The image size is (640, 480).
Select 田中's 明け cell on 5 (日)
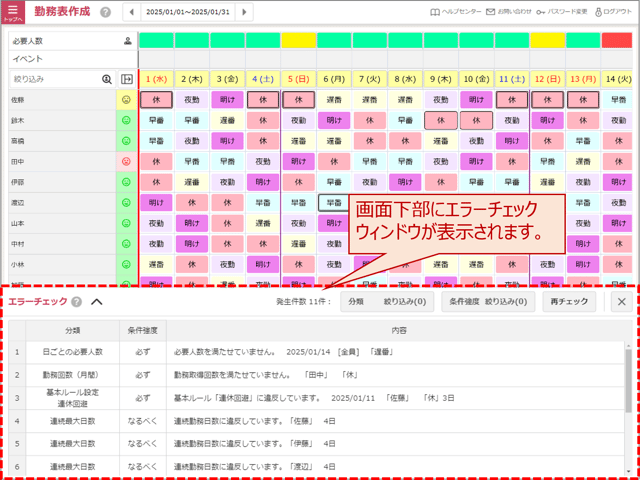point(298,162)
